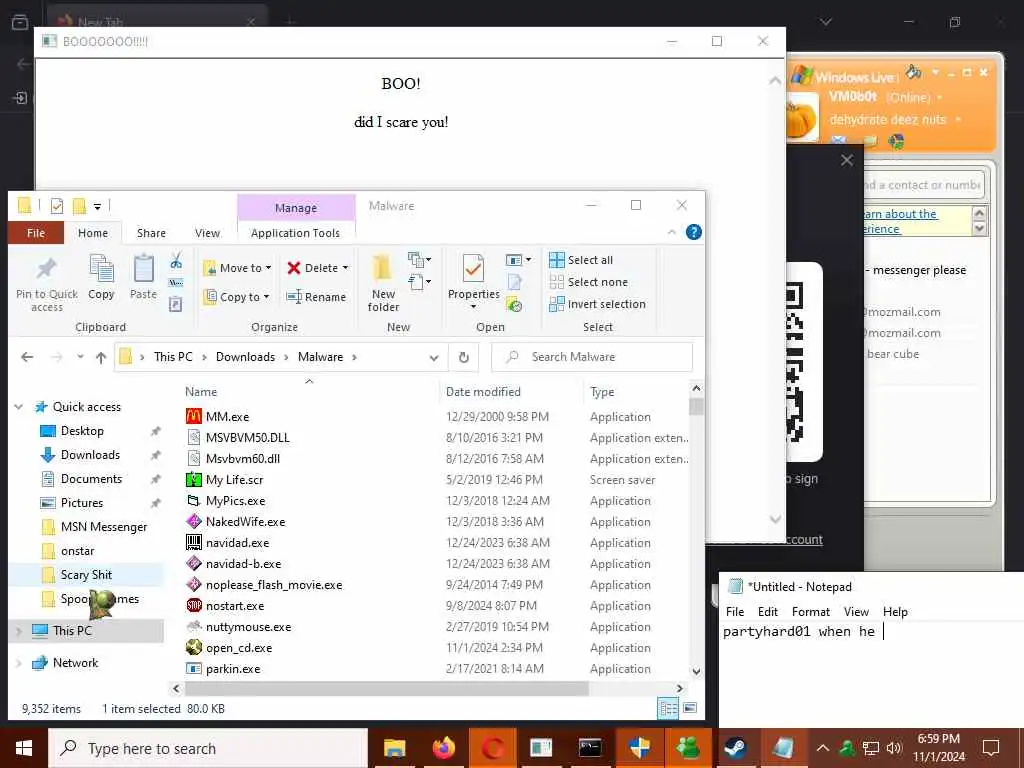Expand the address bar history dropdown
Screen dimensions: 1024x768
pyautogui.click(x=434, y=357)
